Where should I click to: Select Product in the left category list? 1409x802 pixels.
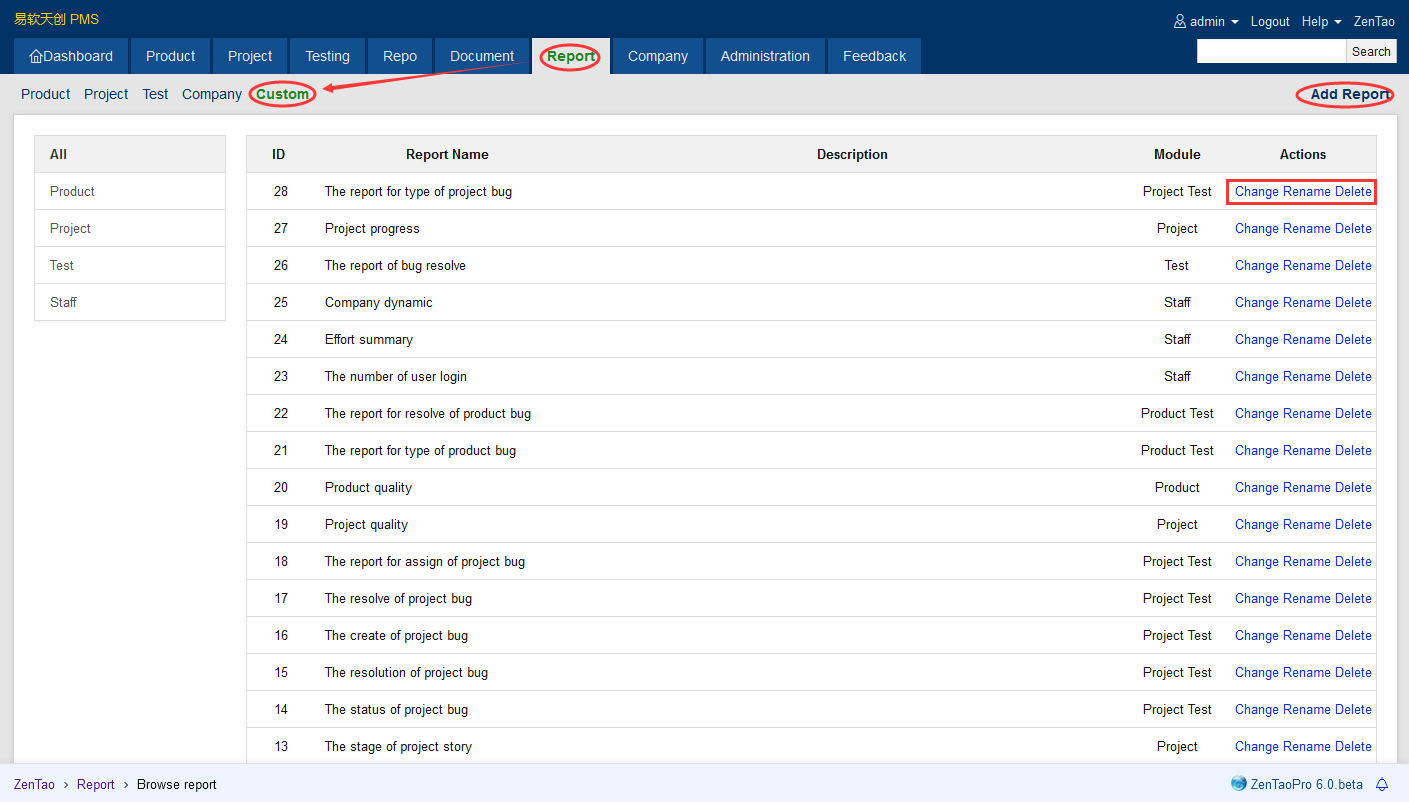(72, 191)
